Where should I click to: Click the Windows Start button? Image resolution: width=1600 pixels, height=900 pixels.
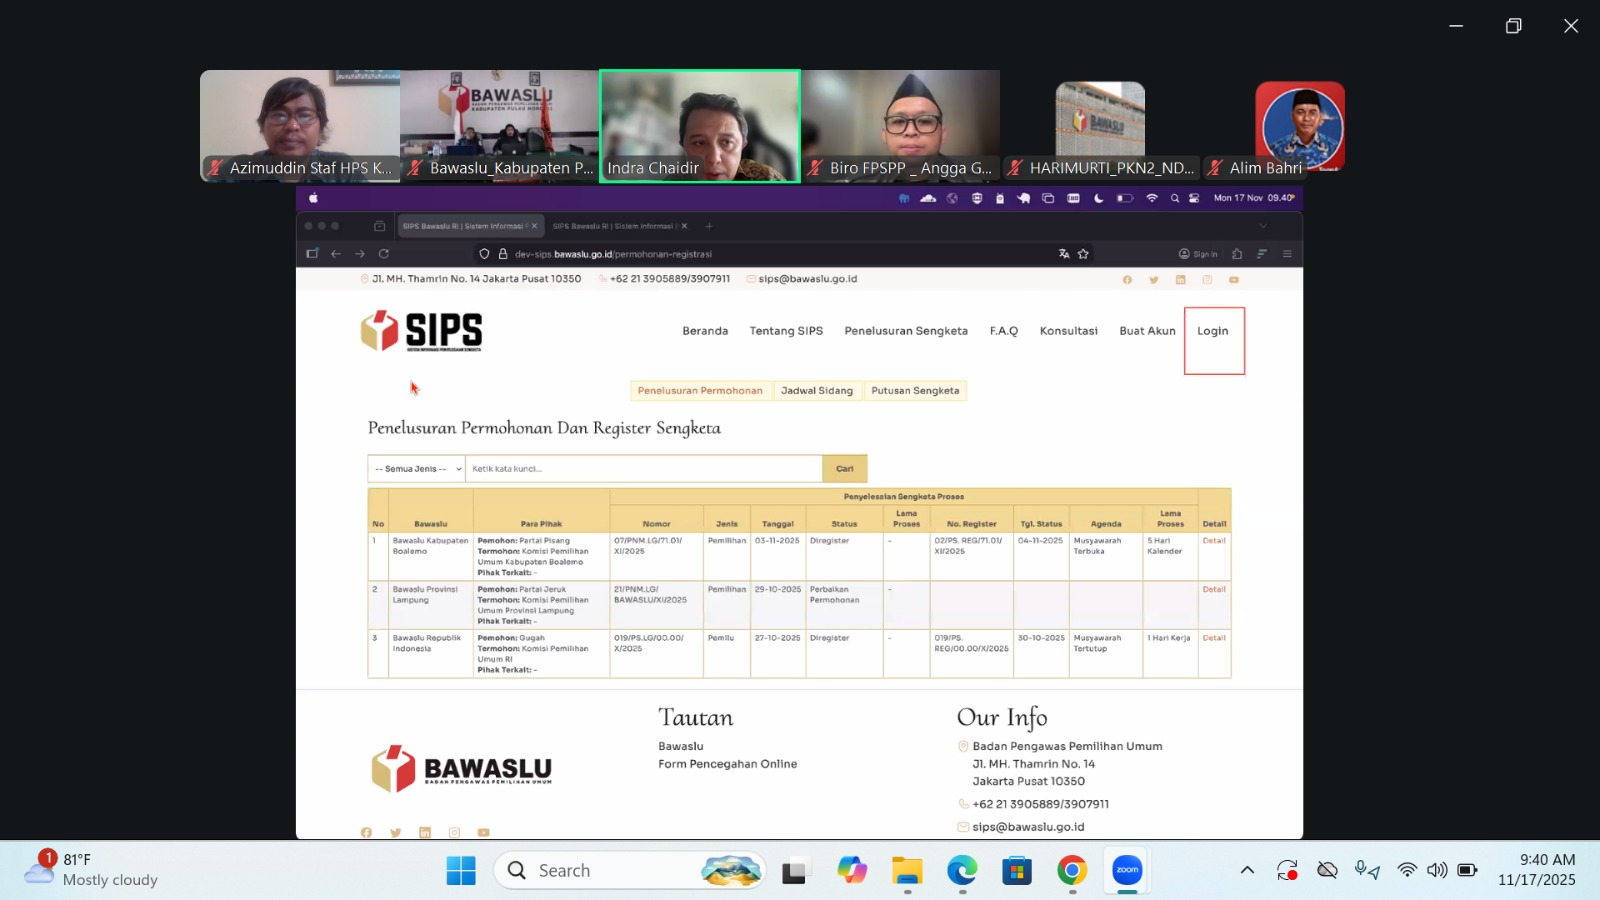pos(461,871)
